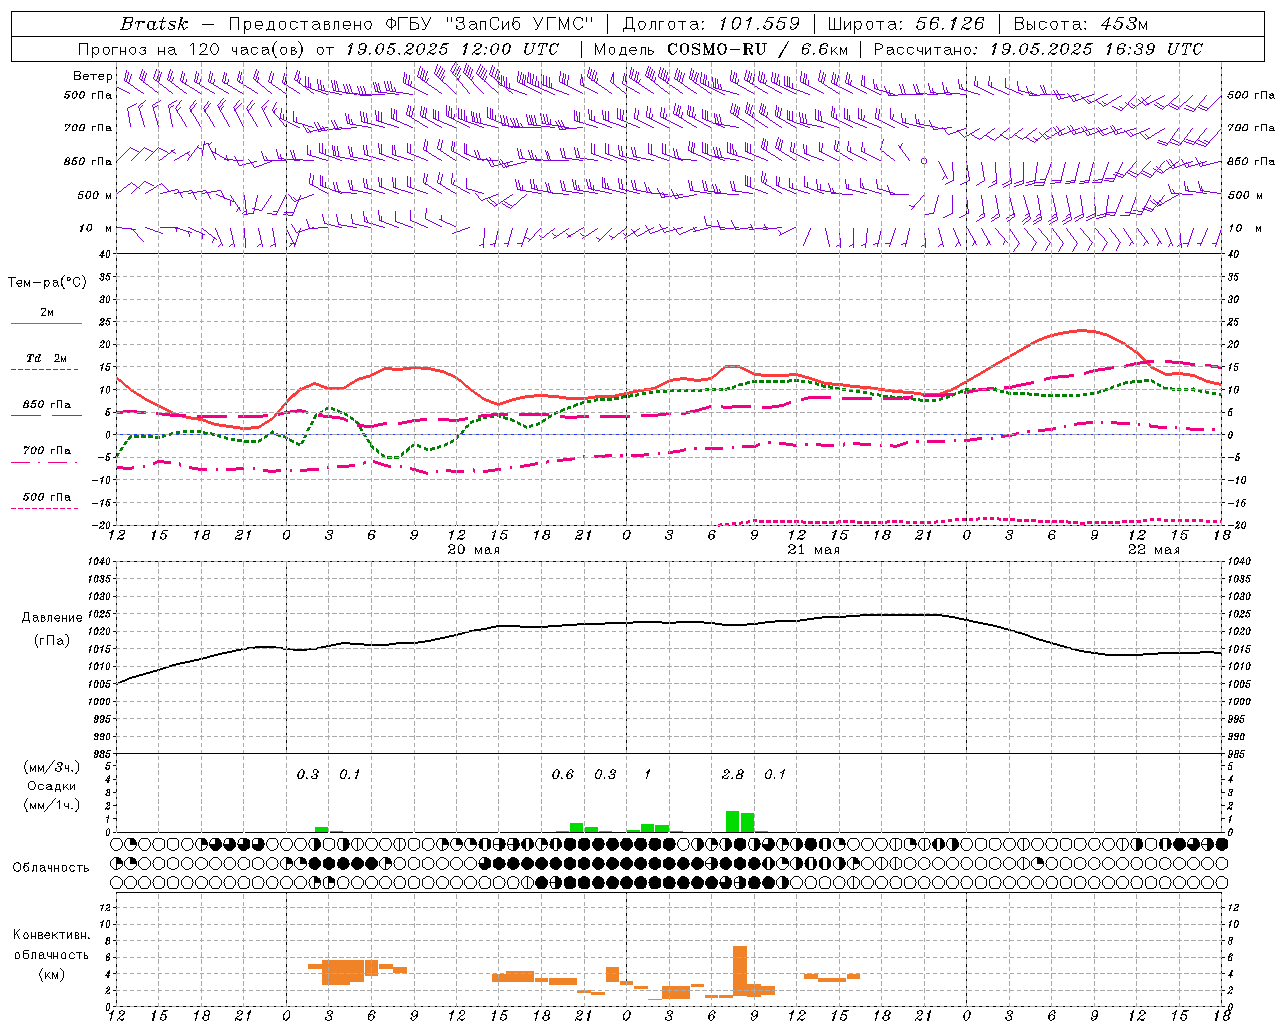Click the tallest green precipitation bar
Viewport: 1280px width, 1024px height.
tap(733, 821)
